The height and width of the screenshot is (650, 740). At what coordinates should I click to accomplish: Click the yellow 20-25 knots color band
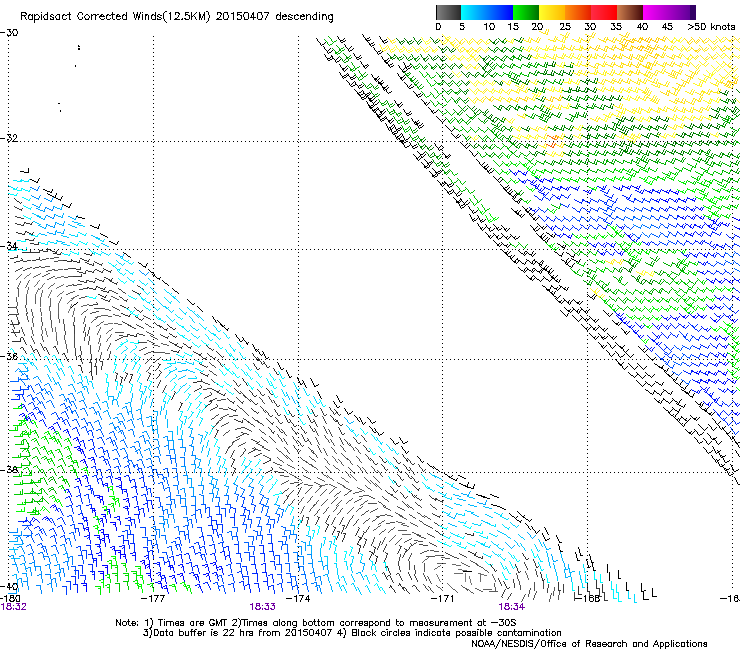tap(551, 12)
